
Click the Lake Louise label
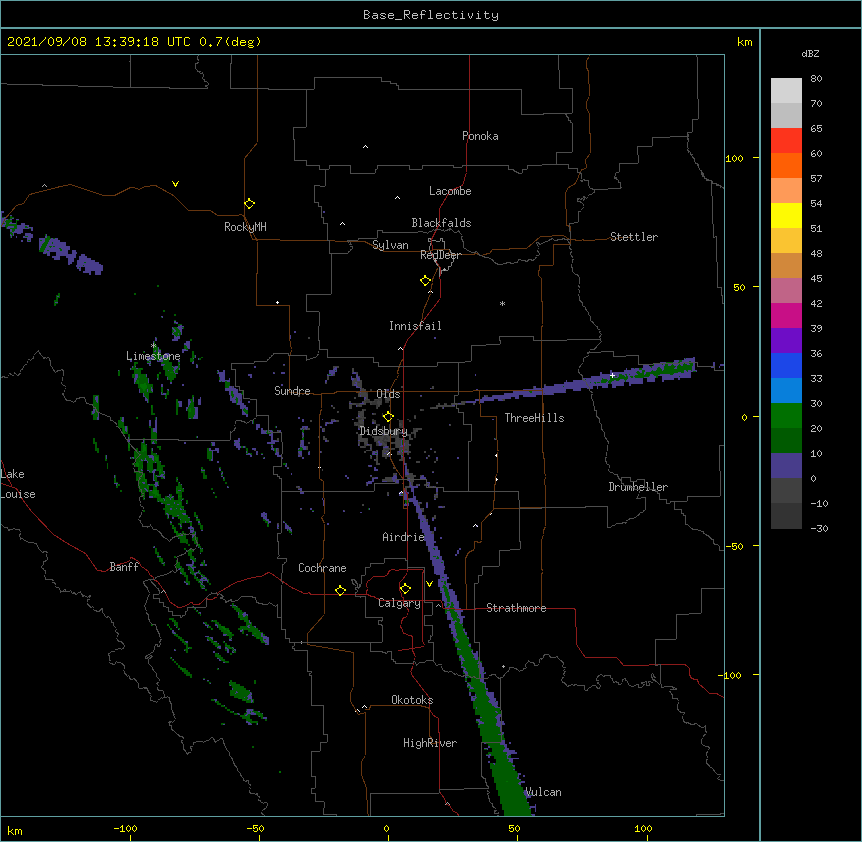pos(18,484)
